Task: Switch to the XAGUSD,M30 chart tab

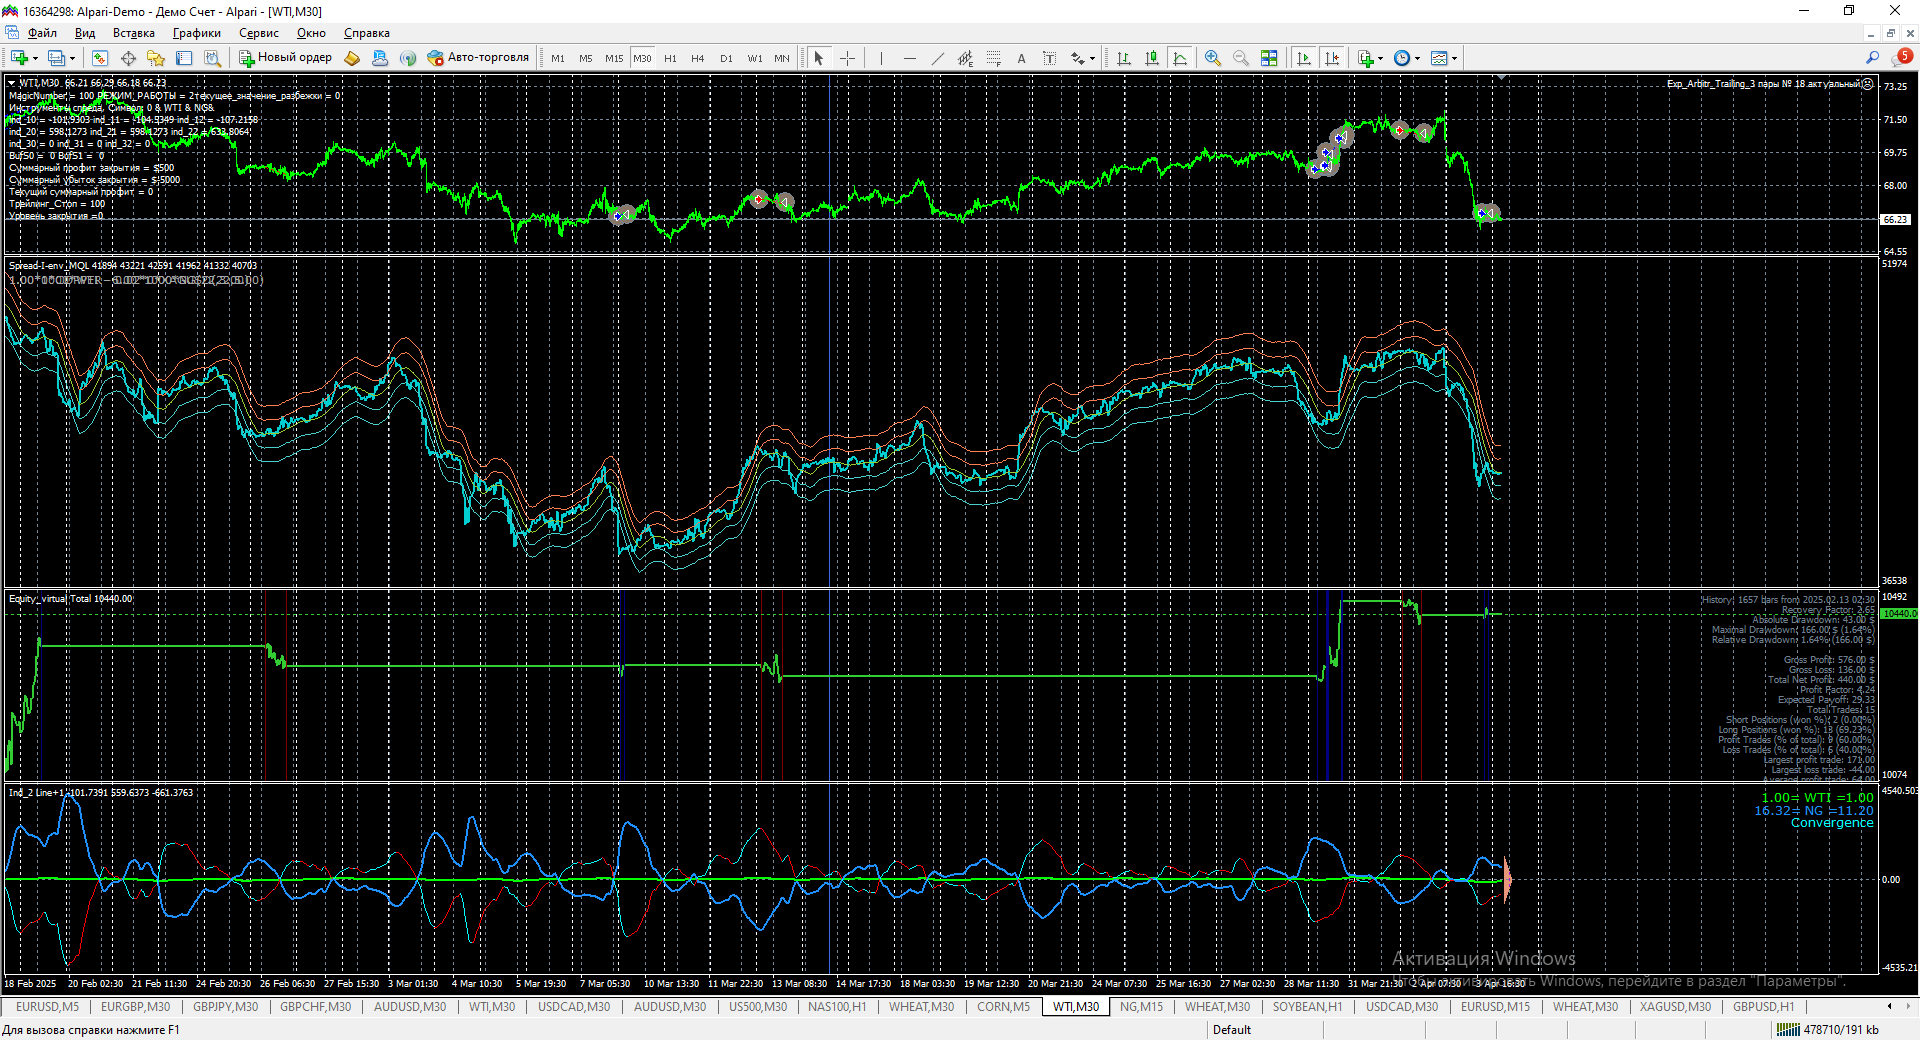Action: (1675, 1007)
